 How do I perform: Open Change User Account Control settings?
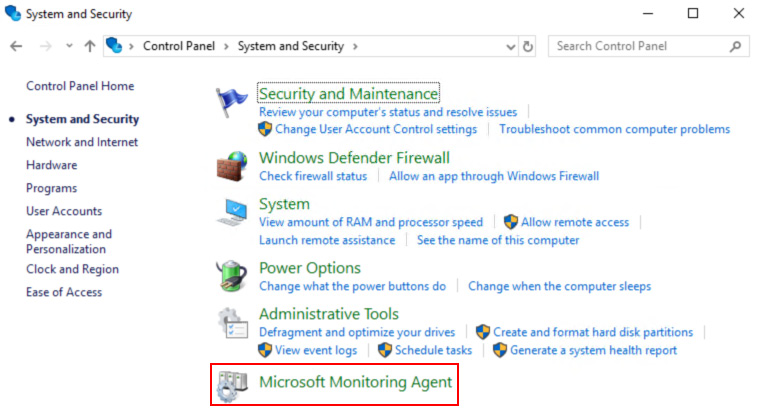tap(376, 129)
